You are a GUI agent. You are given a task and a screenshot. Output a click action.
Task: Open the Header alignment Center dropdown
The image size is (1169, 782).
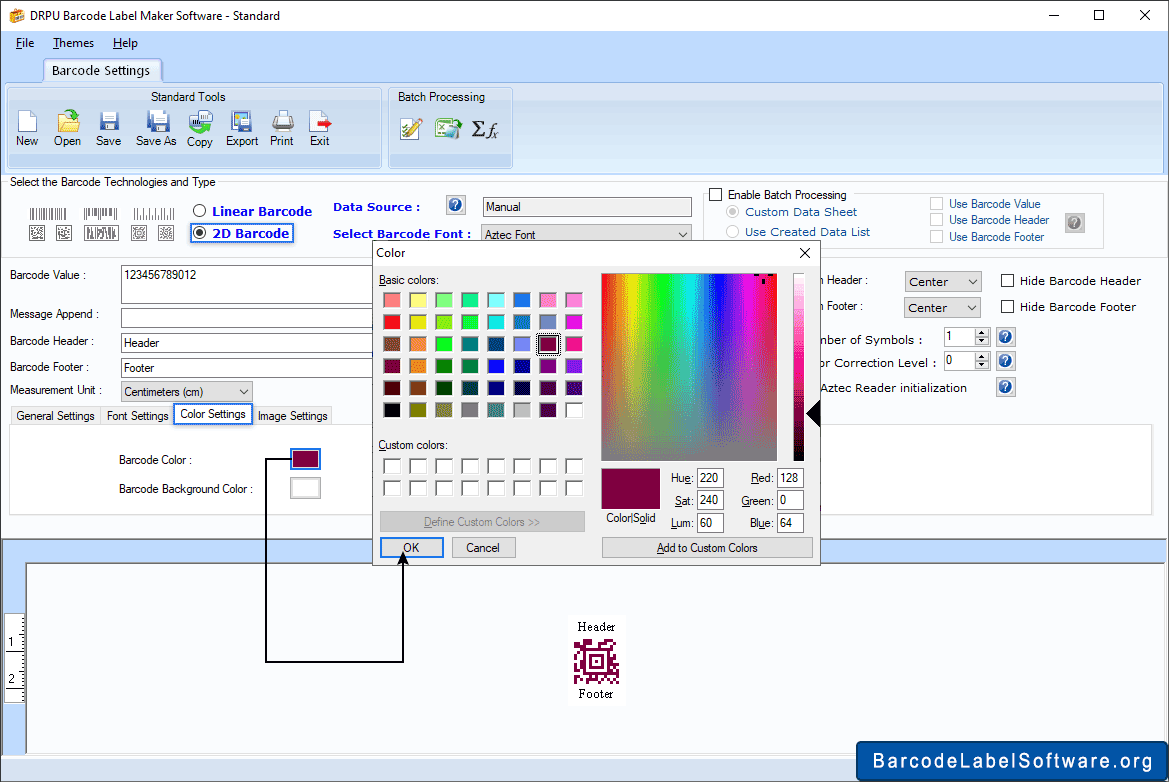point(972,282)
